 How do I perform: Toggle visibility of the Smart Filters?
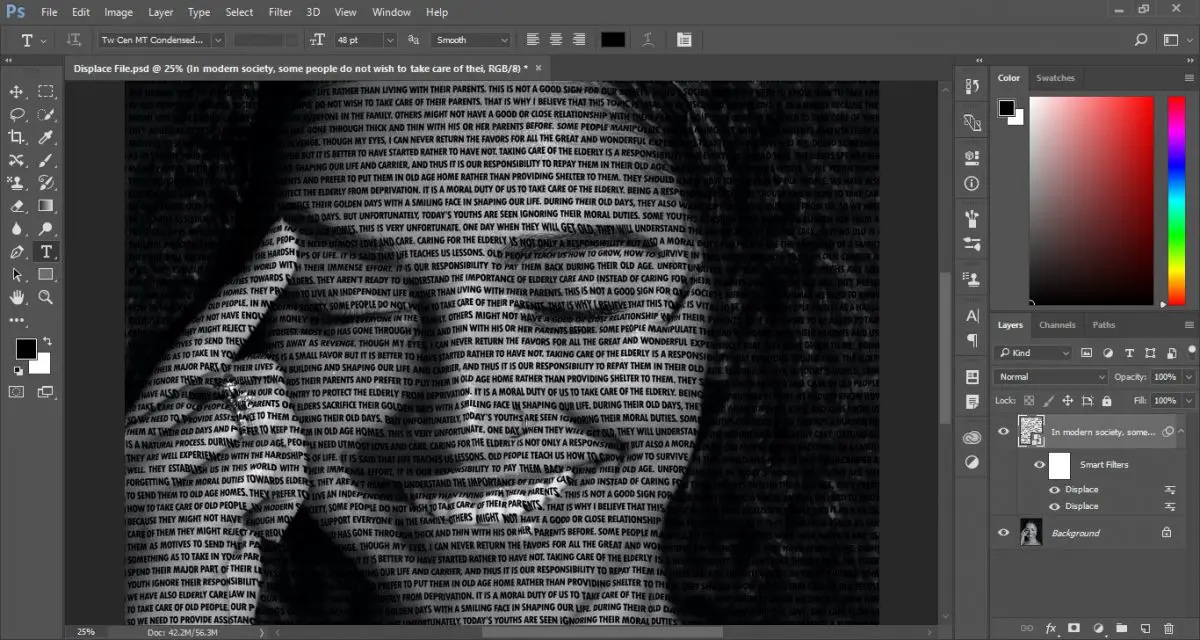1040,464
